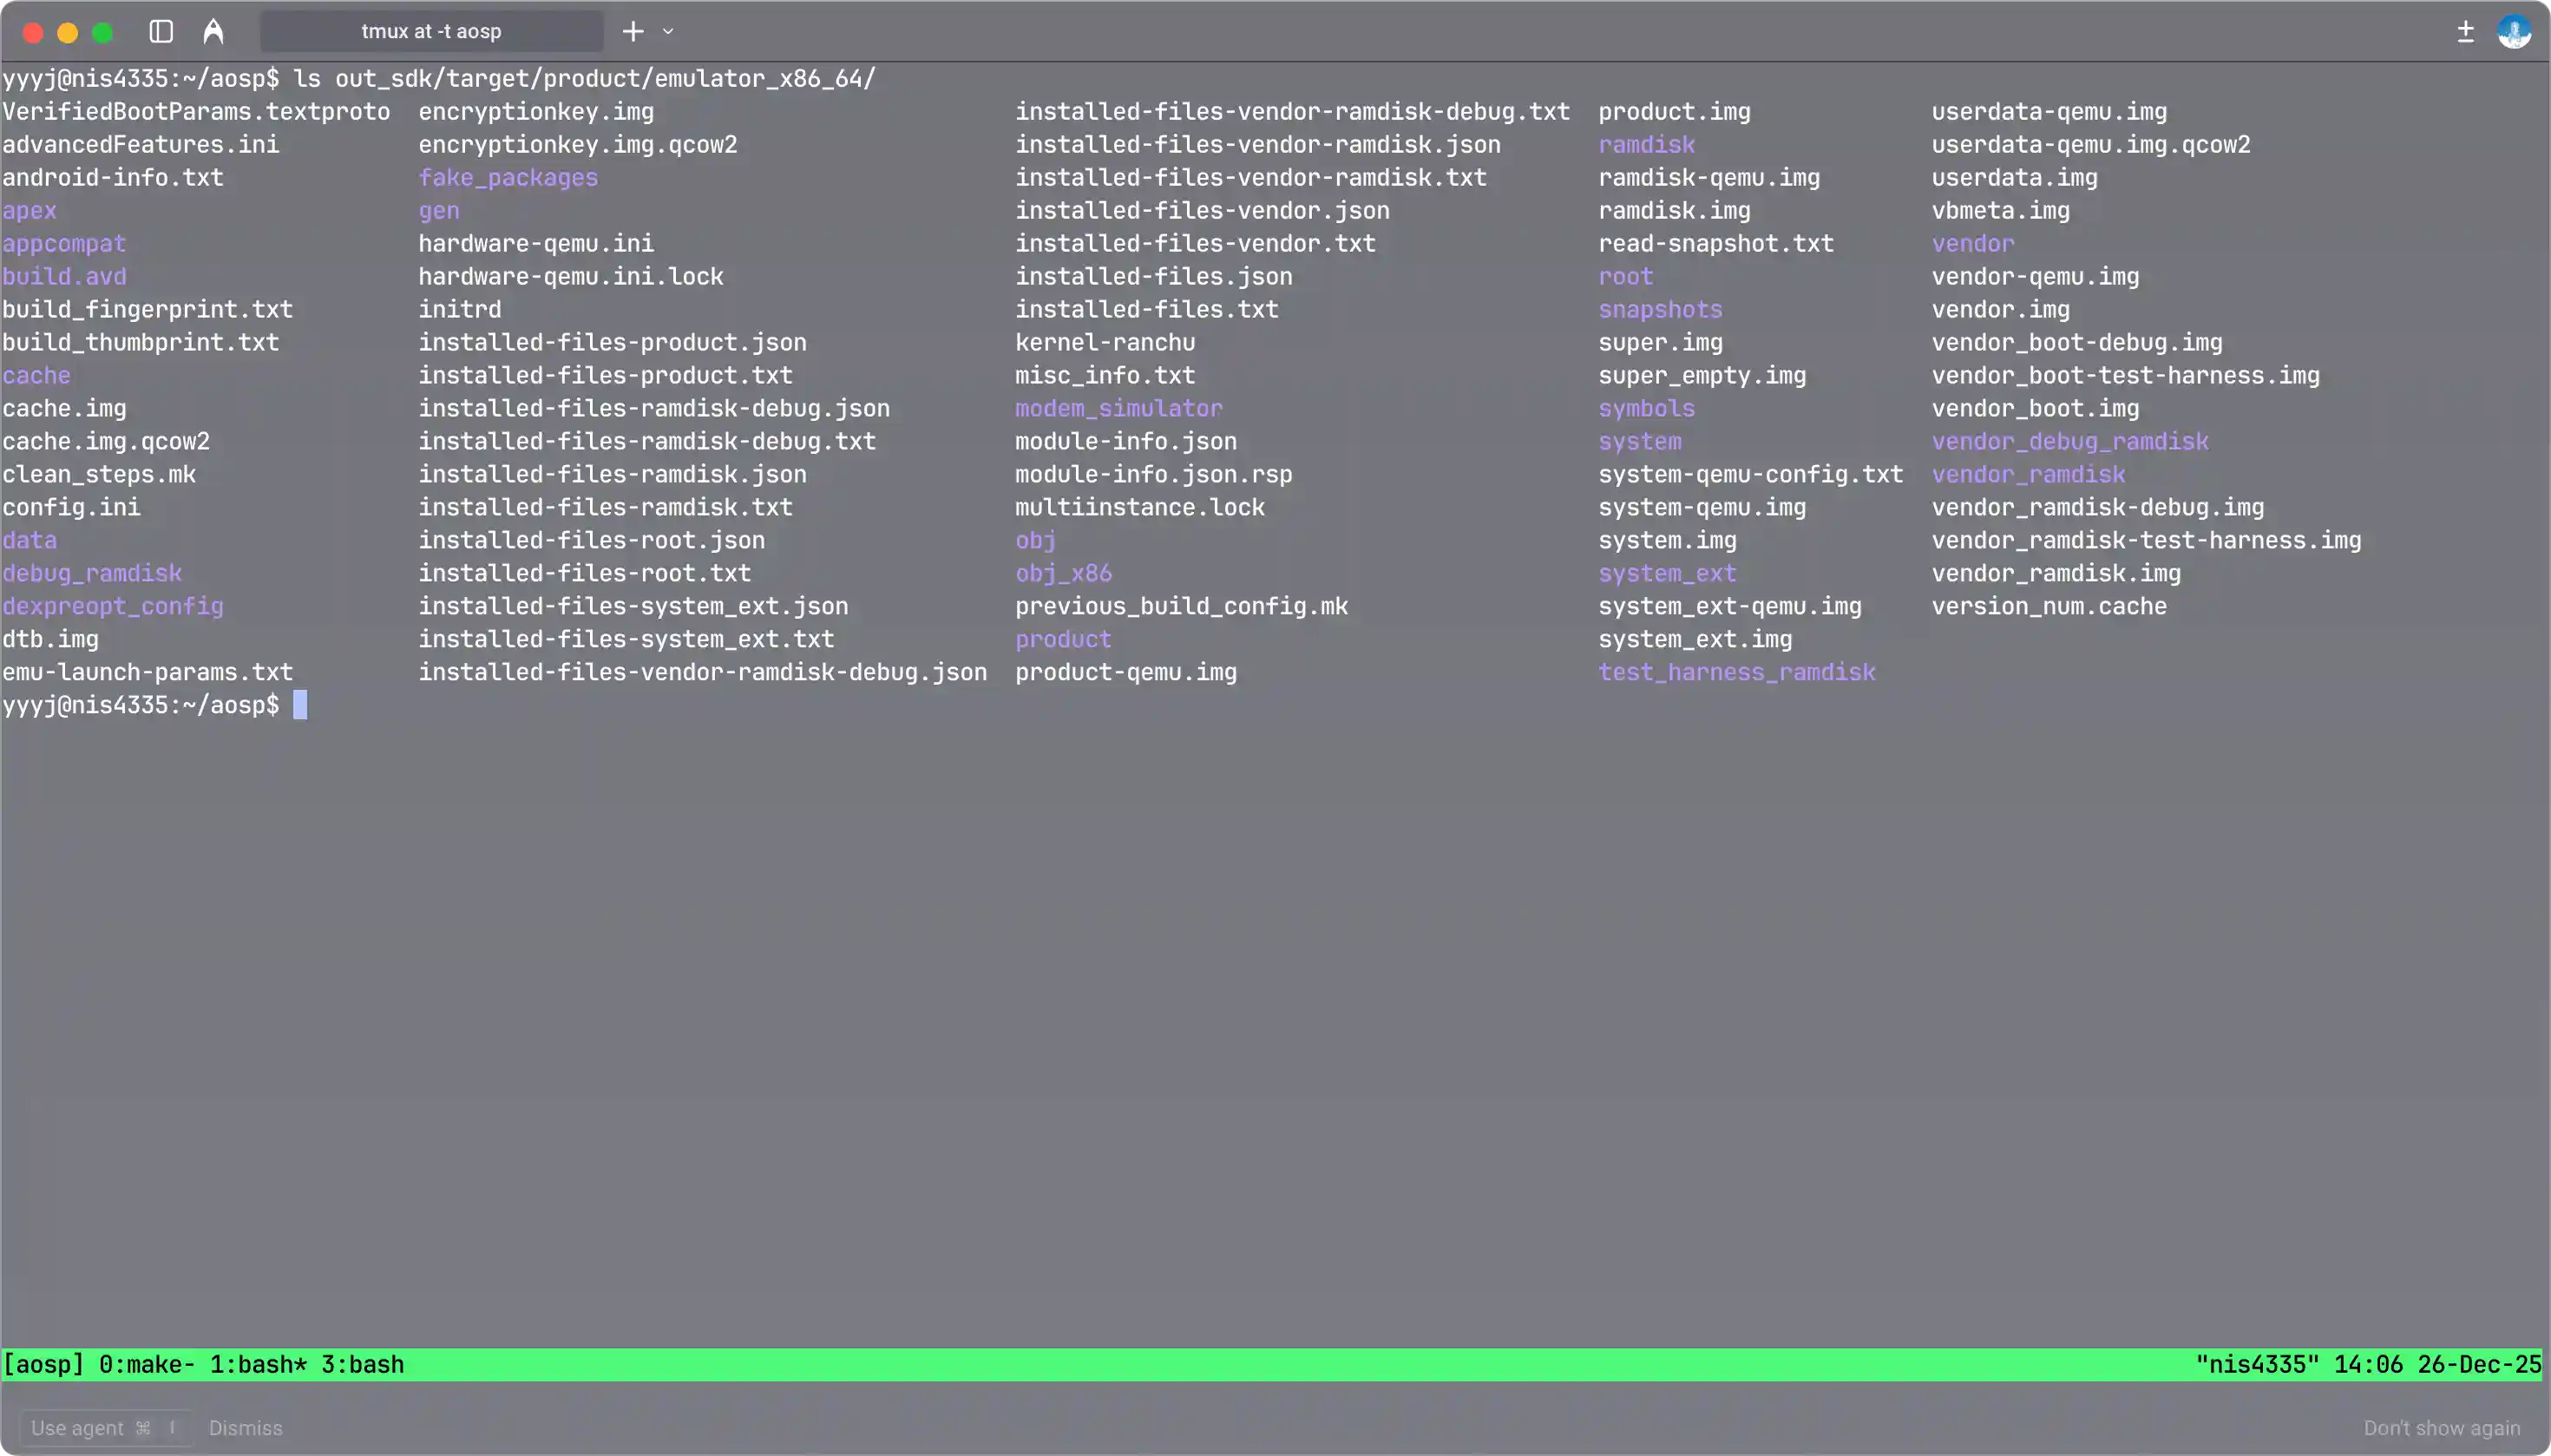
Task: Toggle the left sidebar panel icon
Action: (x=161, y=31)
